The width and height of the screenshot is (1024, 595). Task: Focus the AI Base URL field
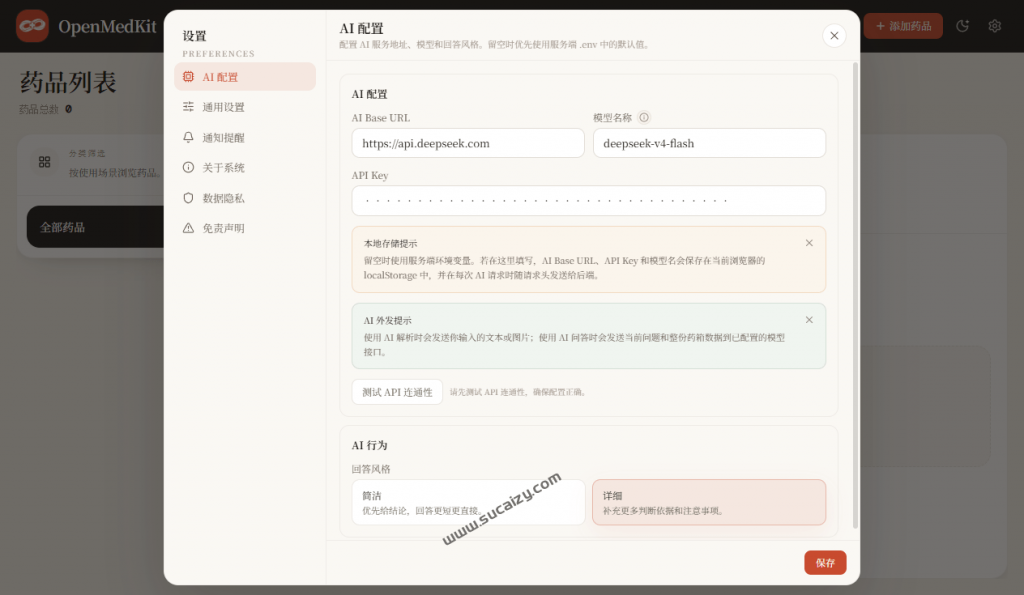468,143
